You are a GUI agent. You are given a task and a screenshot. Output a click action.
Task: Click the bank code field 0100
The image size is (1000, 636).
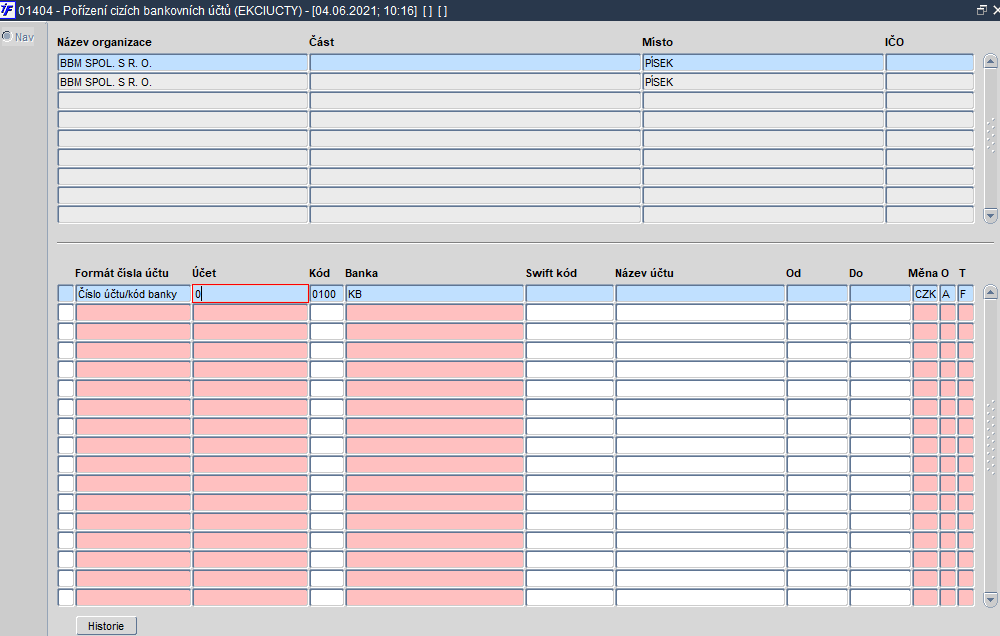point(327,293)
